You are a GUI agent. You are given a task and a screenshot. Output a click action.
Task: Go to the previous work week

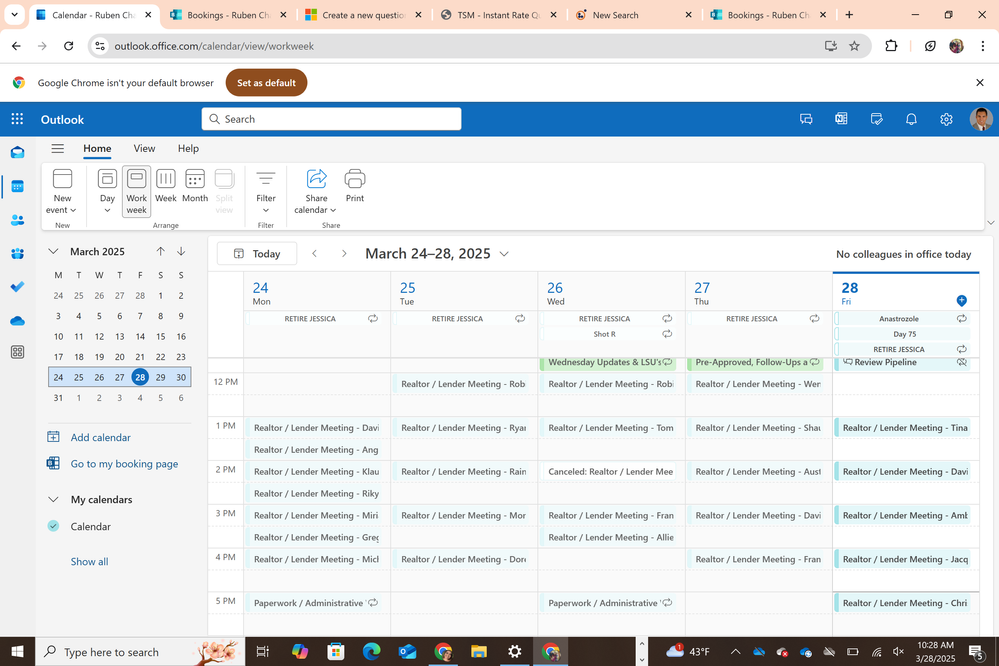click(x=314, y=254)
